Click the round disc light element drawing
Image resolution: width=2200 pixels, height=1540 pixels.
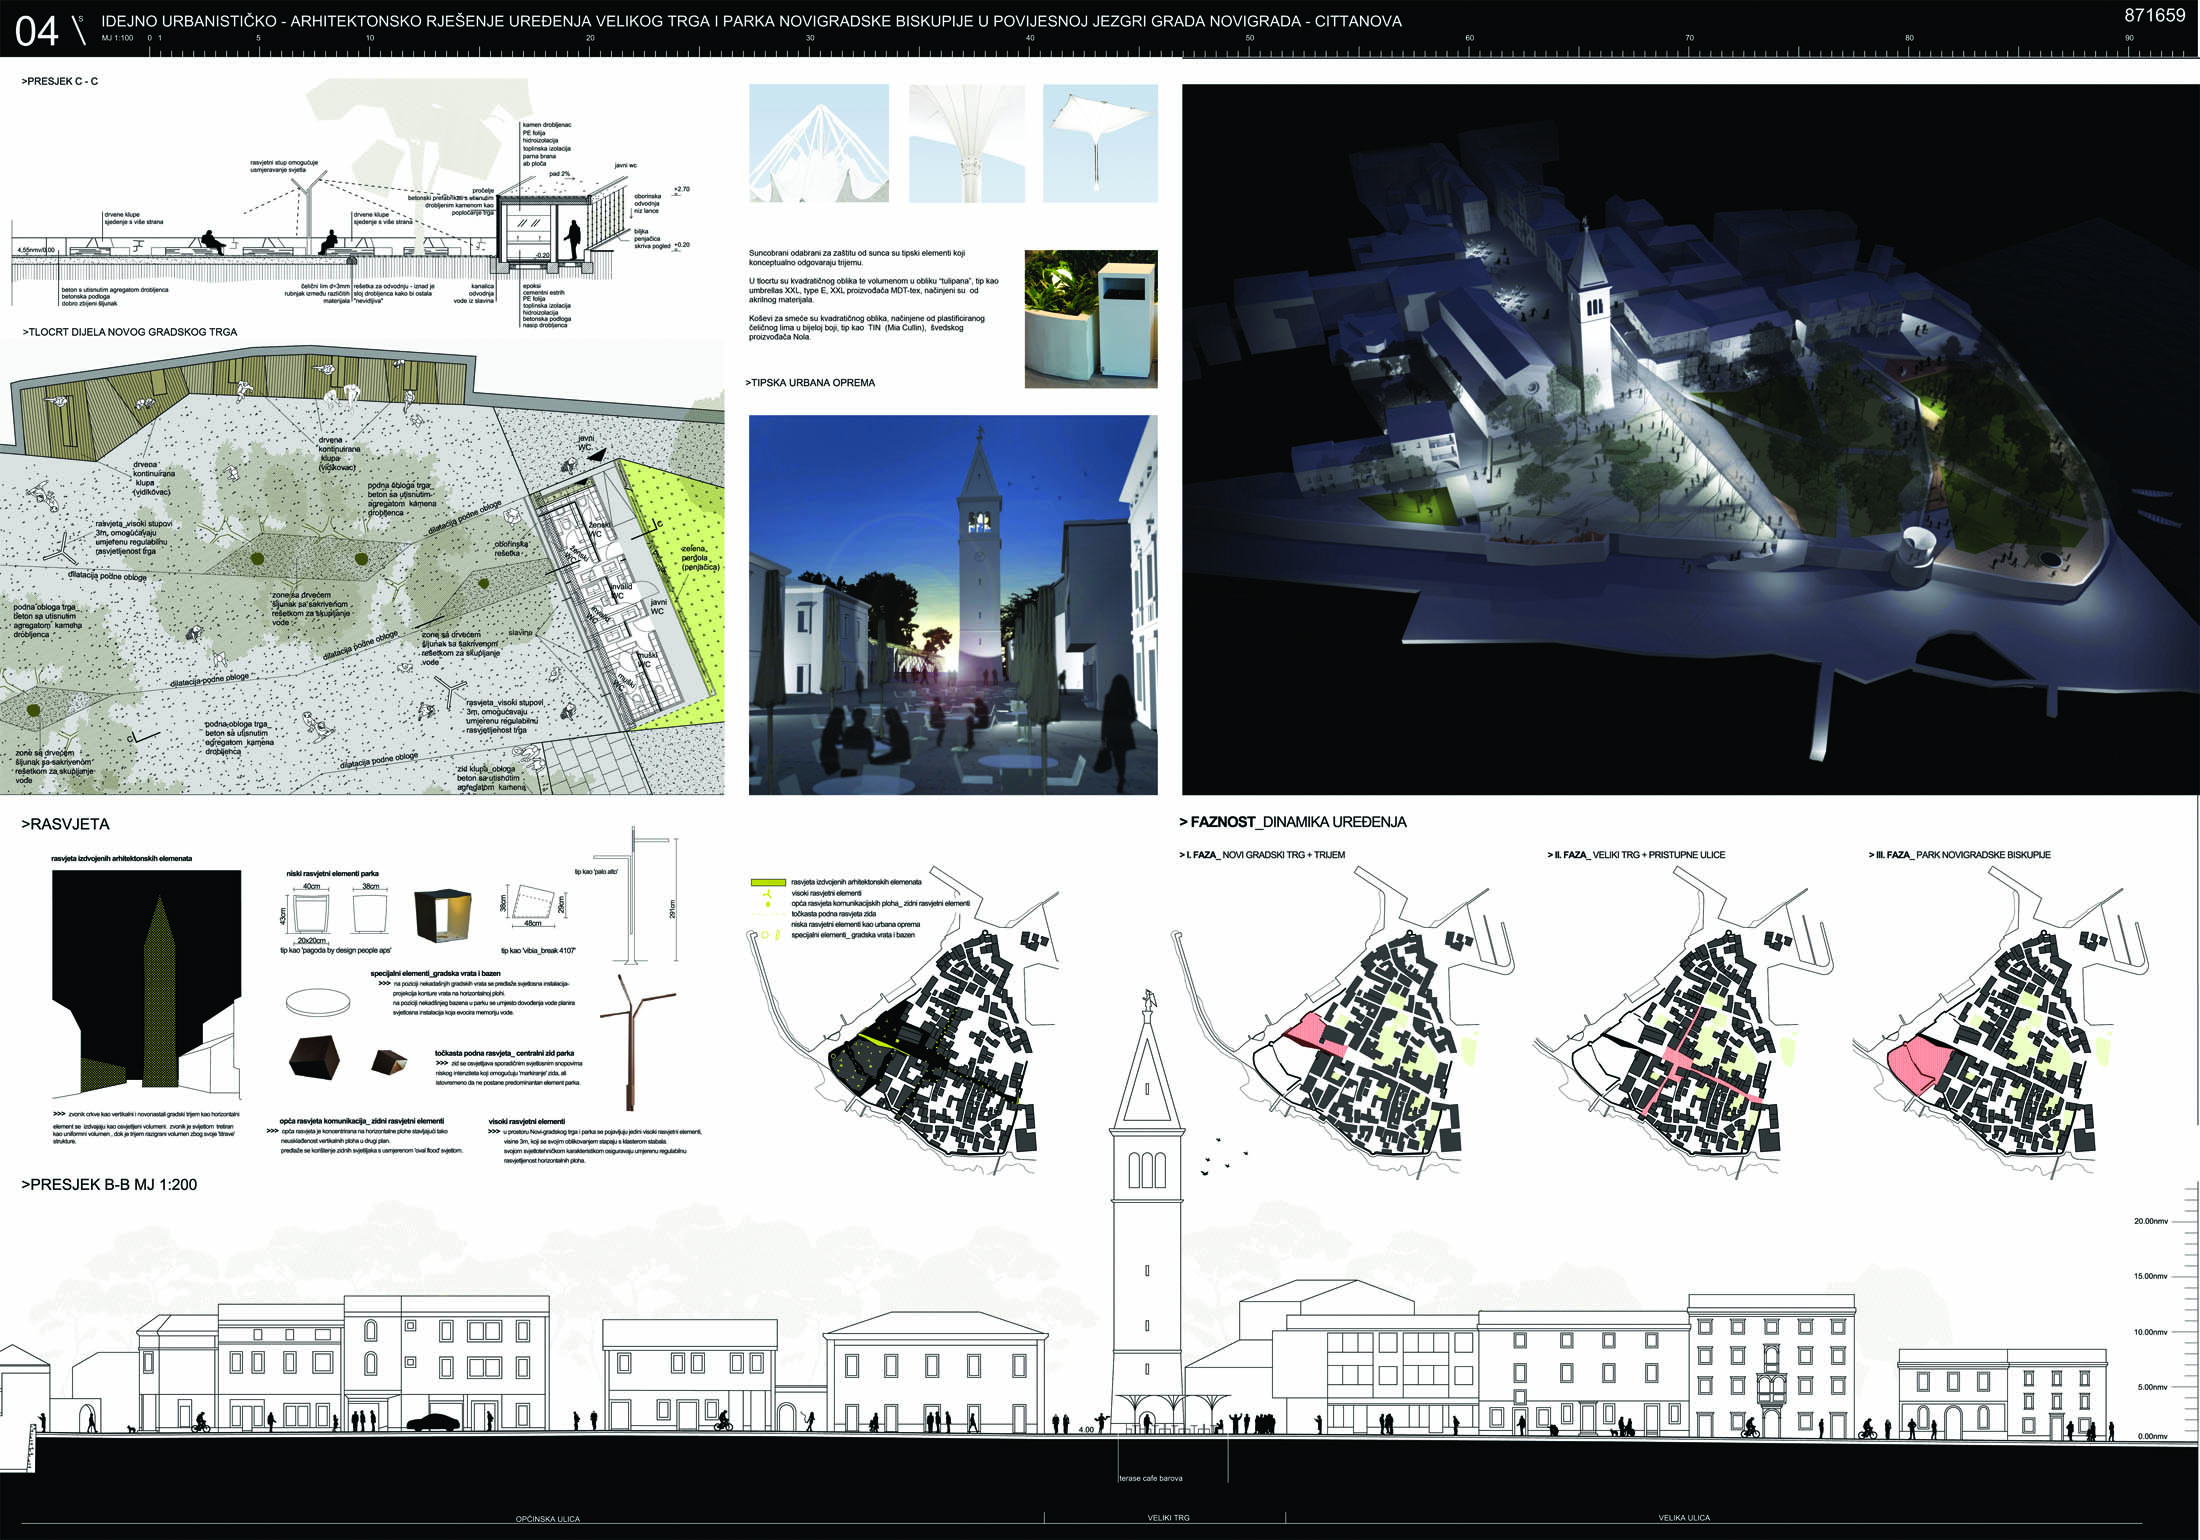pos(319,1001)
